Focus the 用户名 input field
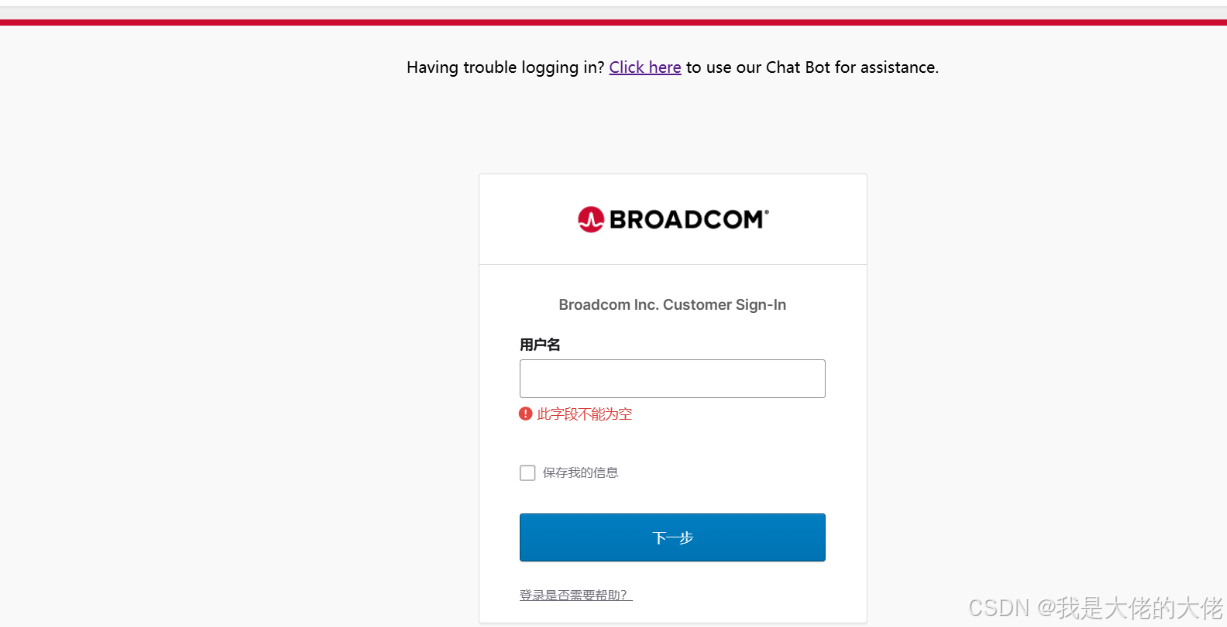The image size is (1227, 627). (672, 379)
